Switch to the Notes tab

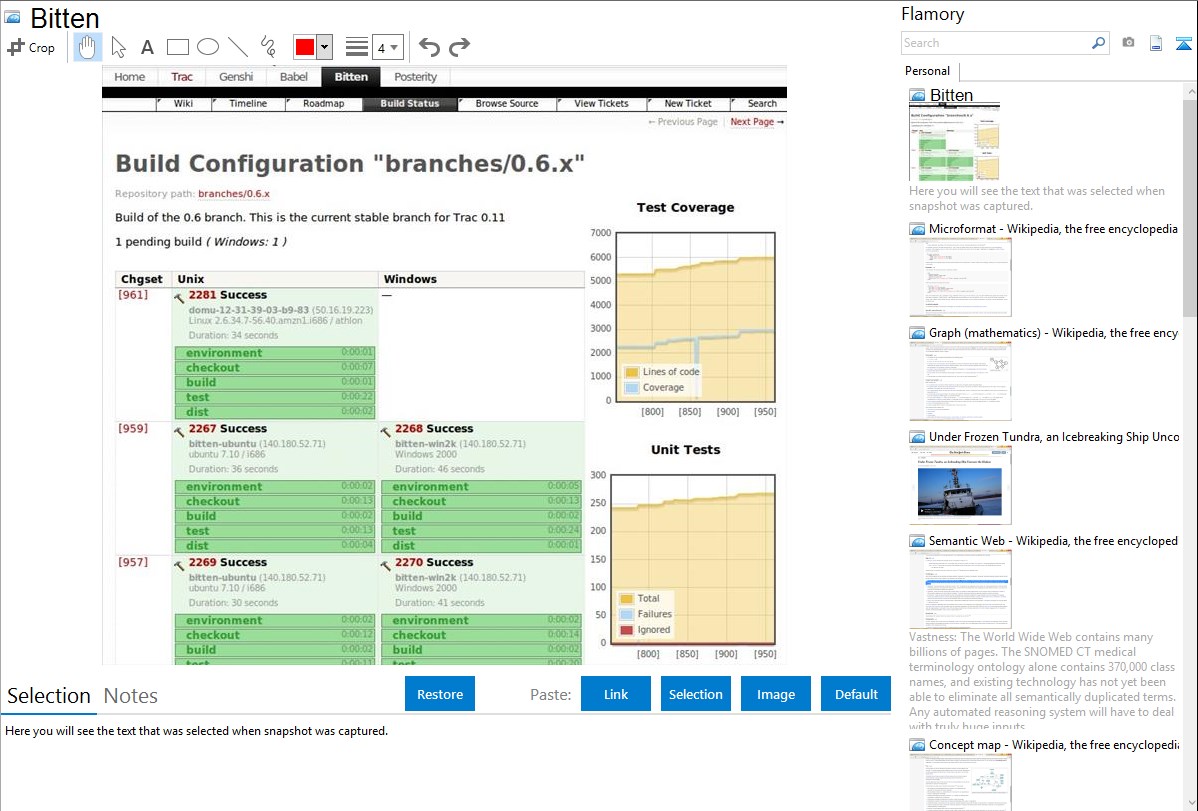(131, 696)
